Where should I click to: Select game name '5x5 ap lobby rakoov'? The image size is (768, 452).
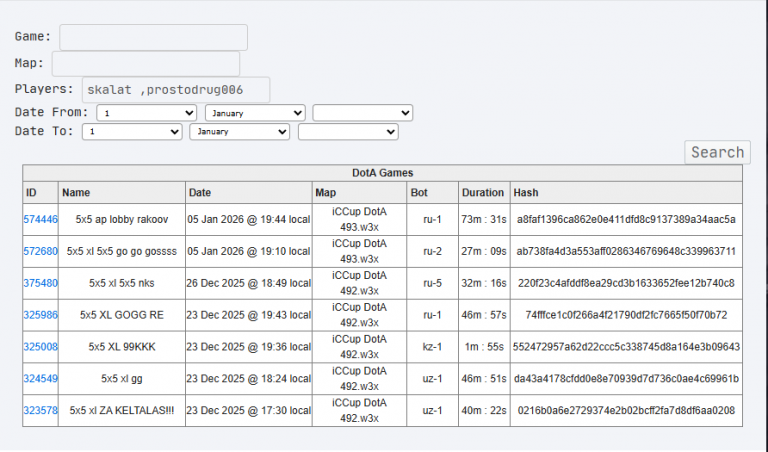(122, 219)
